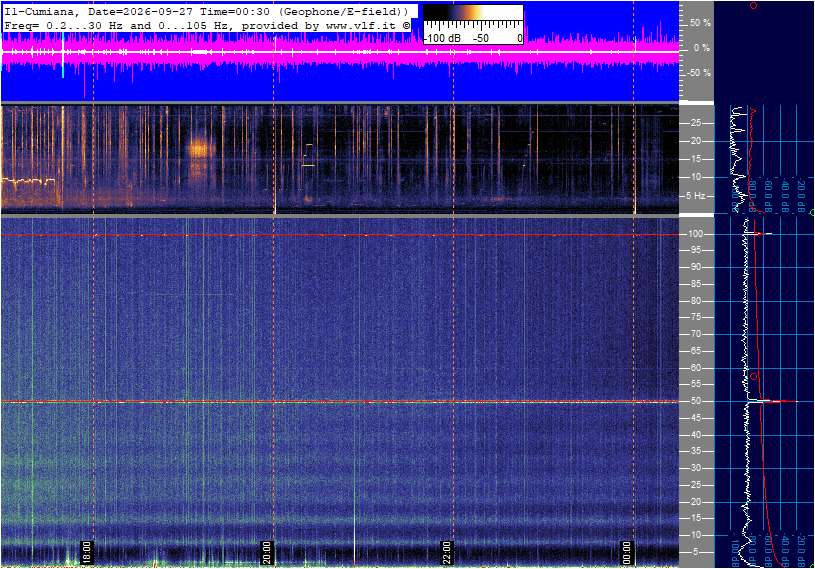Viewport: 815px width, 569px height.
Task: Click the cyan spike in amplitude waveform strip
Action: pos(63,55)
